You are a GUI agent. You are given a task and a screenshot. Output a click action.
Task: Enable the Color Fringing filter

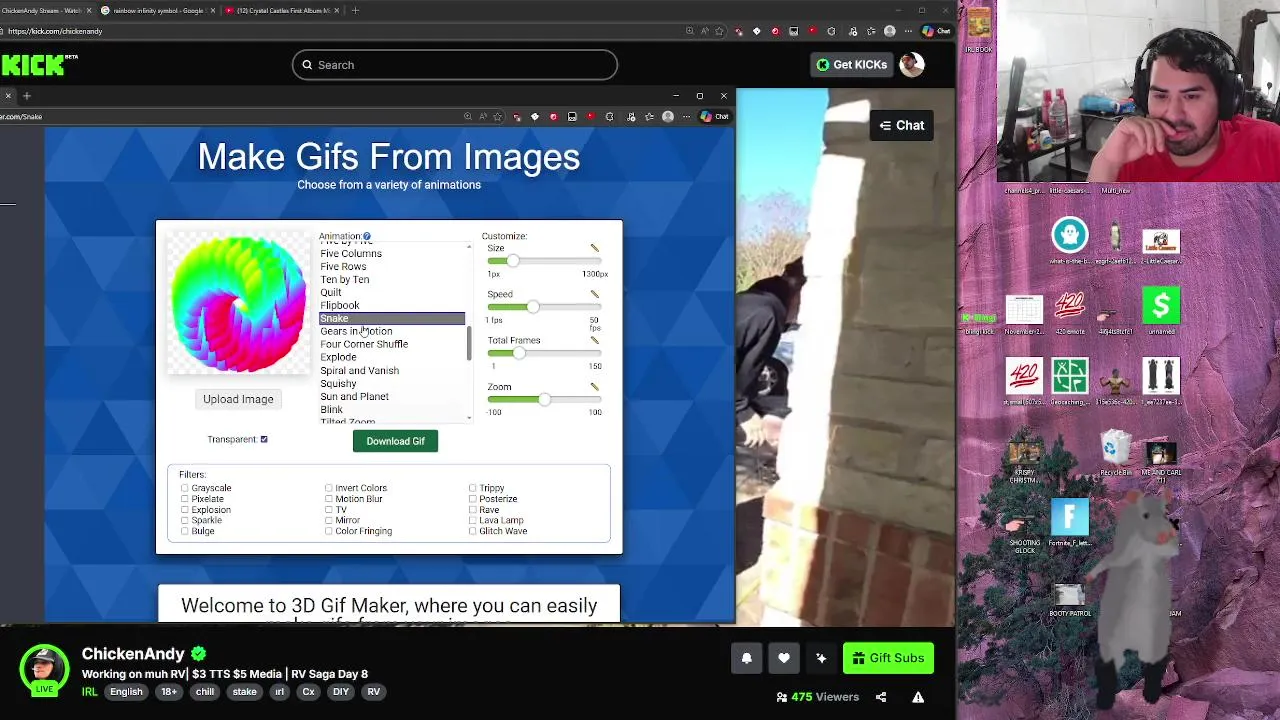pyautogui.click(x=329, y=531)
